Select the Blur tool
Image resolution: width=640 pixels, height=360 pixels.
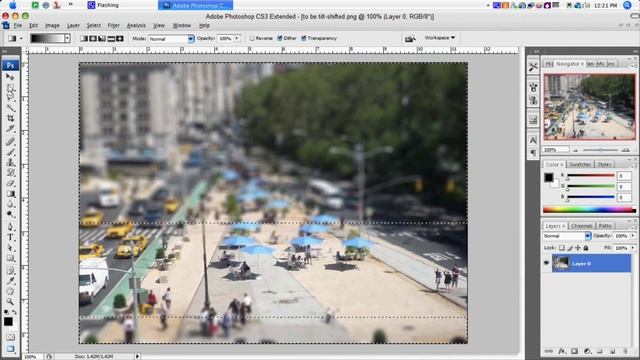pos(10,204)
